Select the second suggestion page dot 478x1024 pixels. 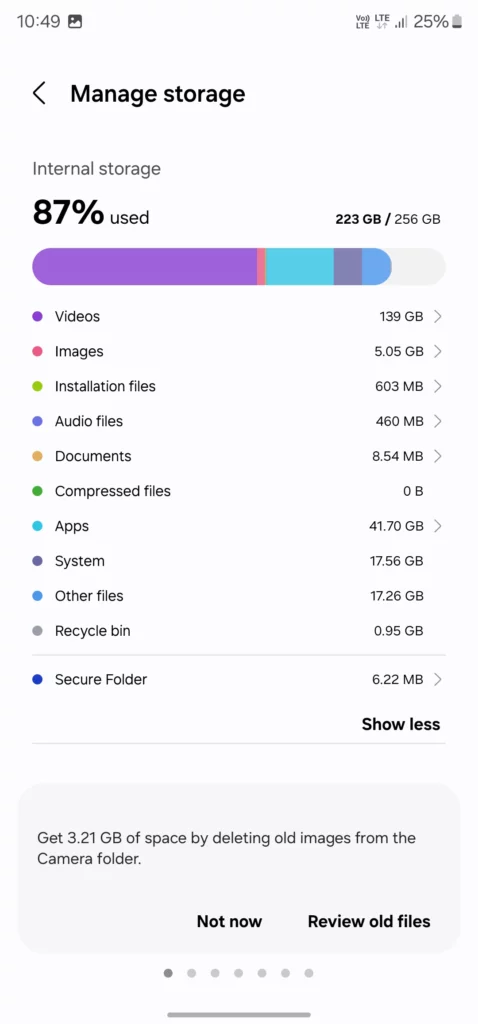point(191,973)
